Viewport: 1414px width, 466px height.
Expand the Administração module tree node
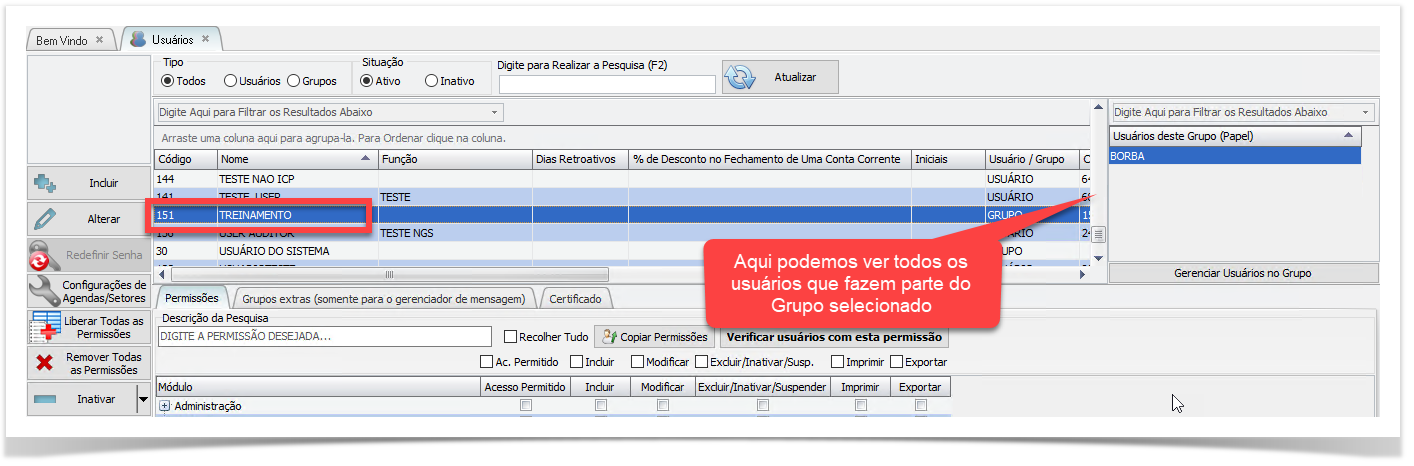click(x=165, y=406)
